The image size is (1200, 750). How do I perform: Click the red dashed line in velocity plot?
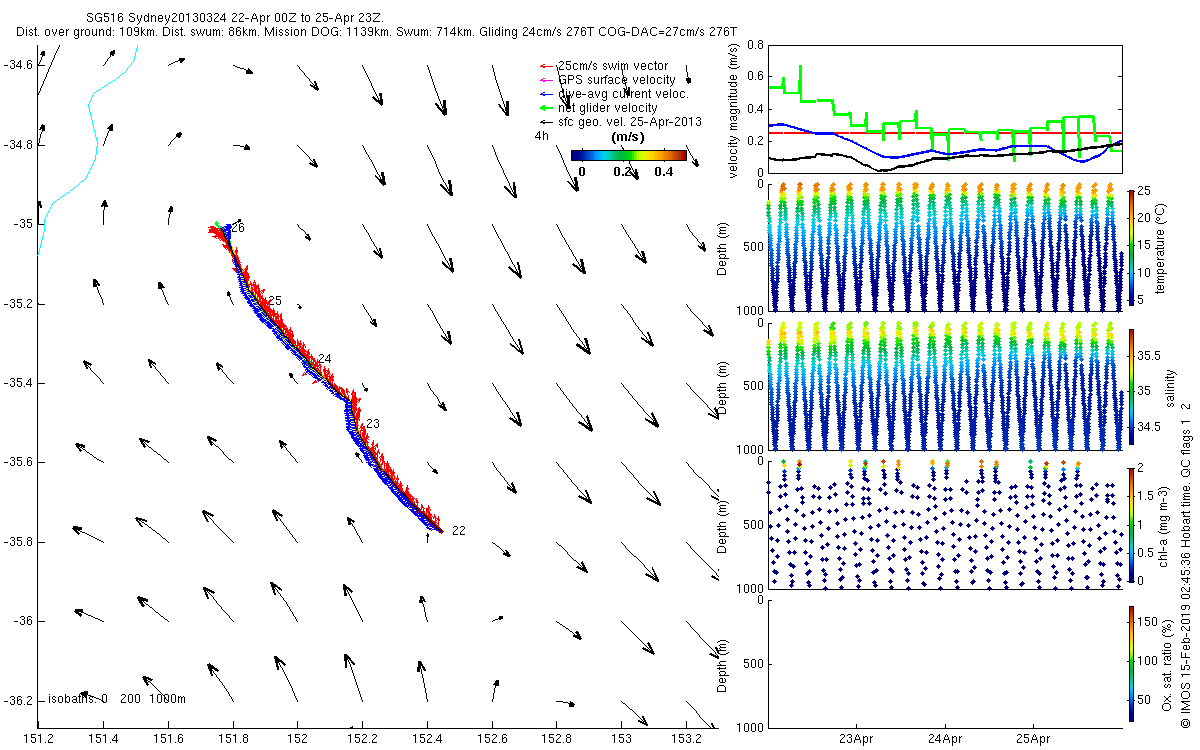(x=945, y=132)
